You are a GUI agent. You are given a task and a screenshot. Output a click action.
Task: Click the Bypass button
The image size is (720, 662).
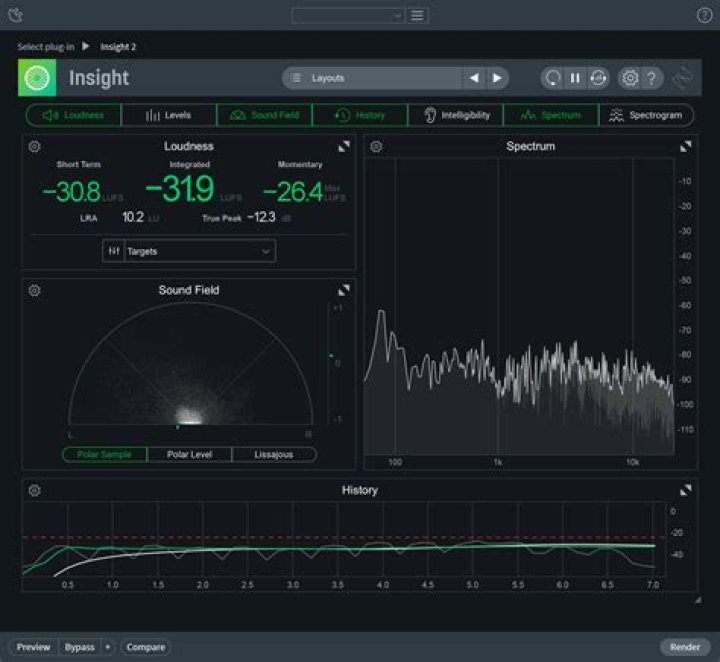(x=79, y=647)
